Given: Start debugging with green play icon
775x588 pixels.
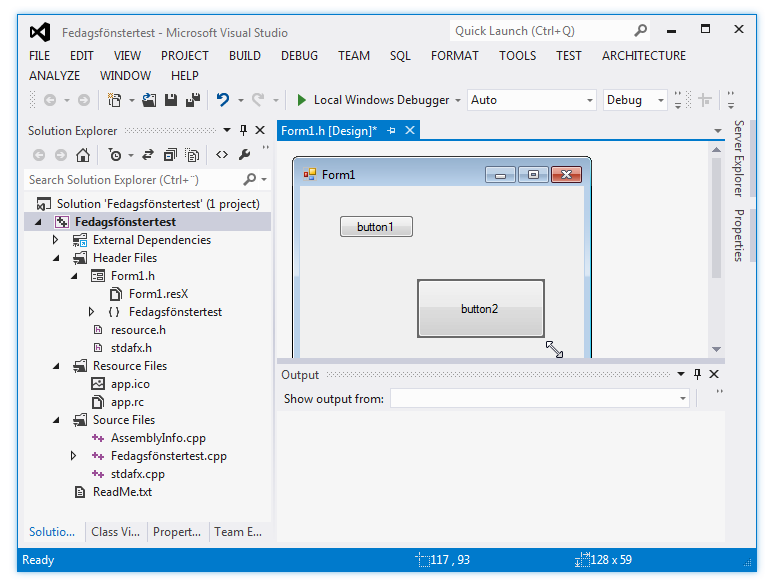Looking at the screenshot, I should click(301, 100).
